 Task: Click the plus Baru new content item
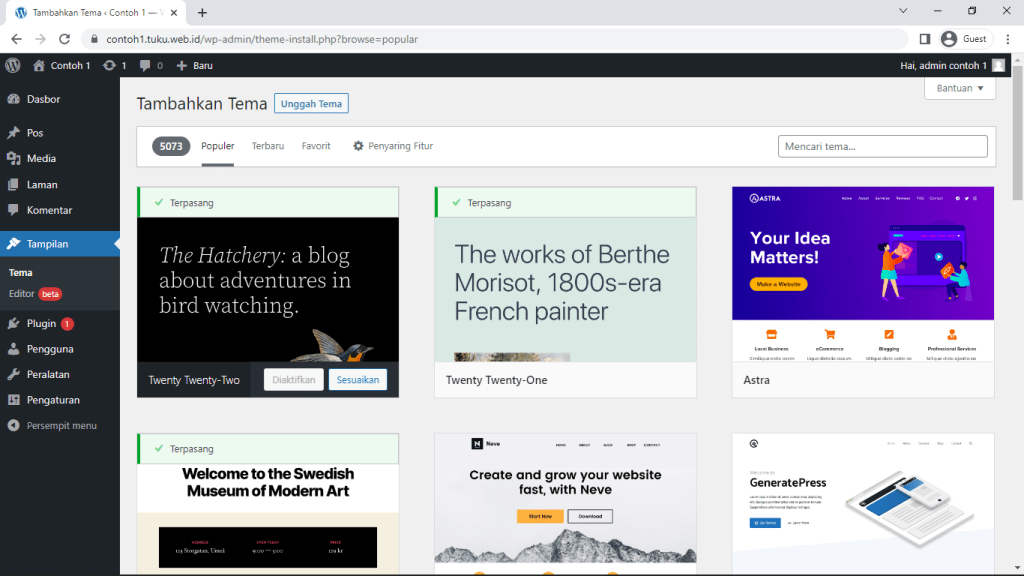point(195,65)
